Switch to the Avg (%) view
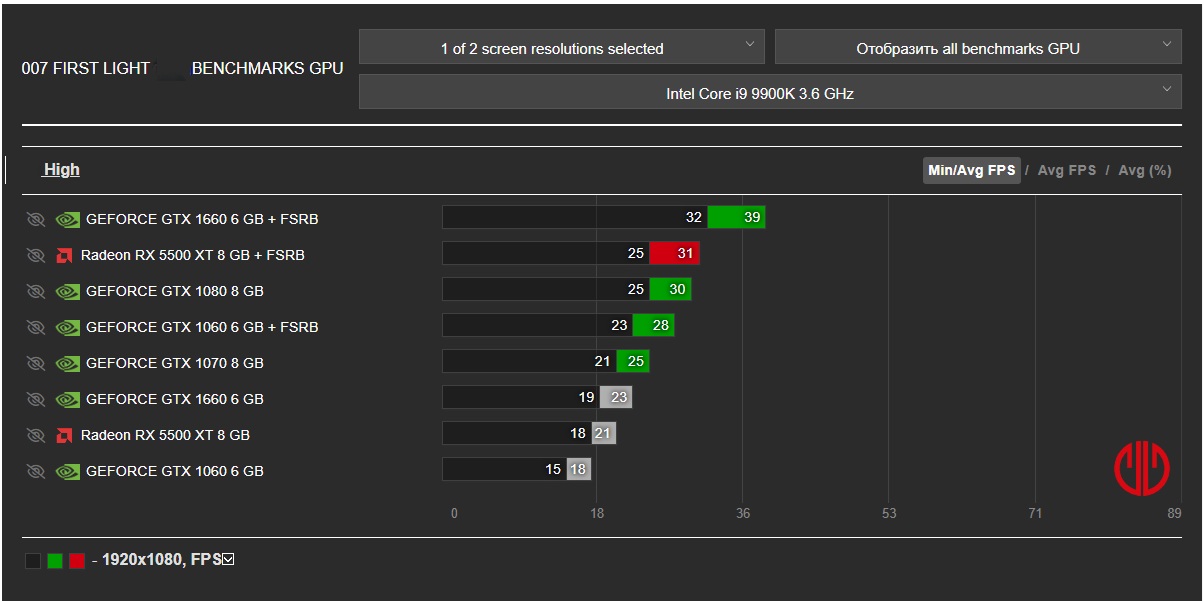The image size is (1204, 601). pos(1145,170)
